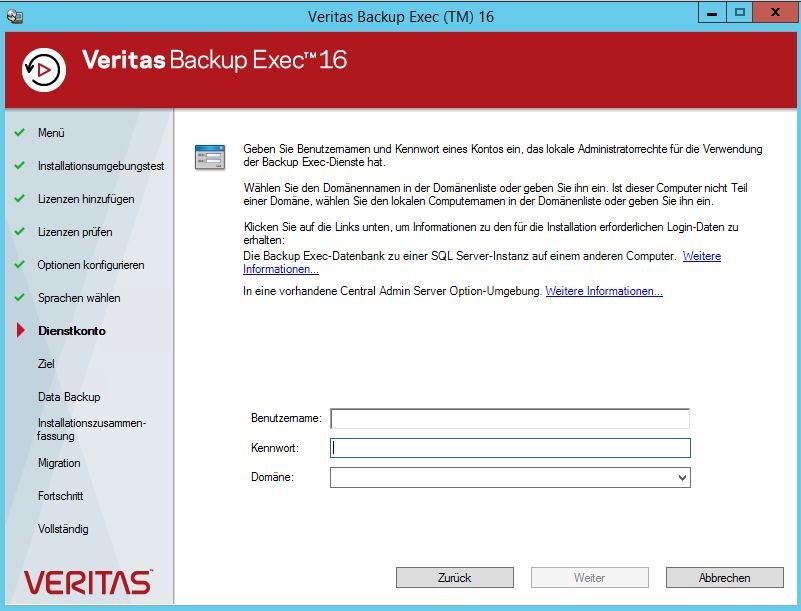Click the installer icon in the title bar

[x=14, y=16]
